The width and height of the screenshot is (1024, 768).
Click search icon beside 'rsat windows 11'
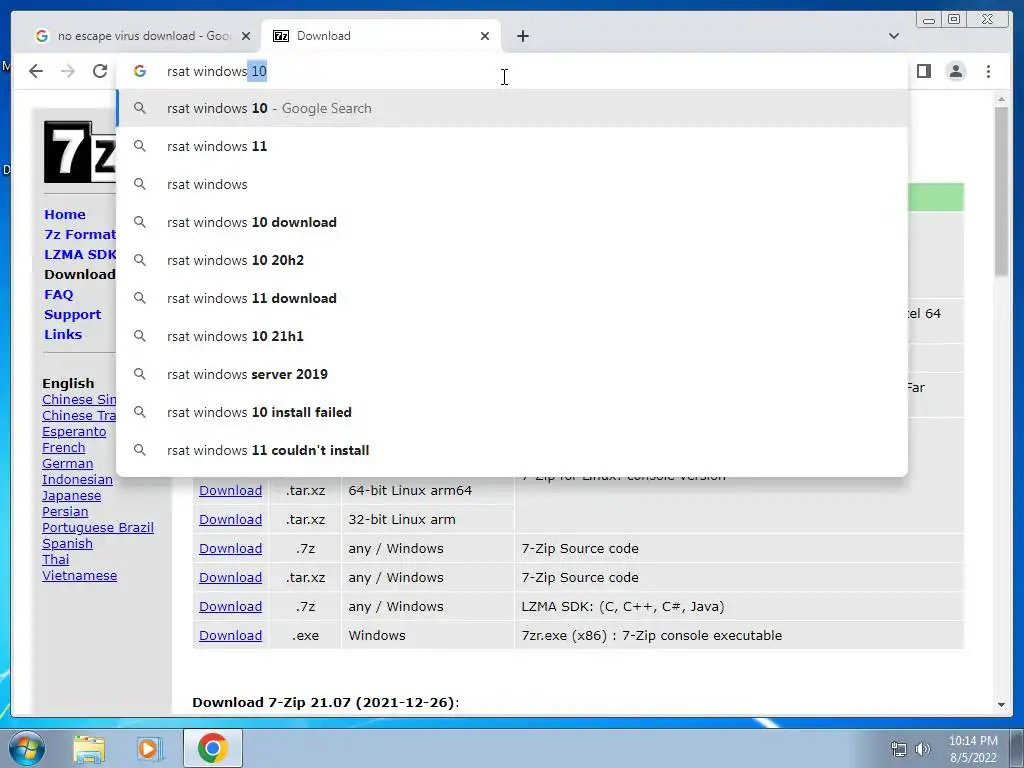(x=140, y=146)
